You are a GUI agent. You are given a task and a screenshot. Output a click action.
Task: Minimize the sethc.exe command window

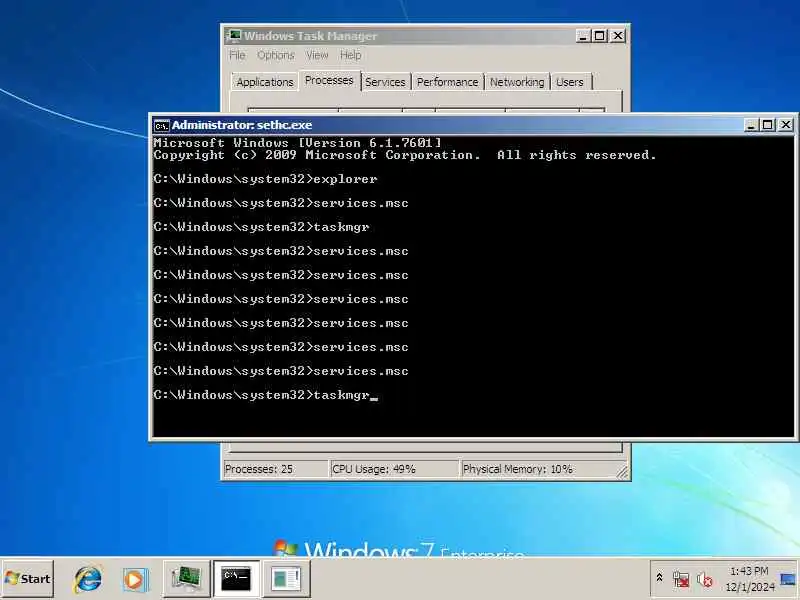[751, 125]
